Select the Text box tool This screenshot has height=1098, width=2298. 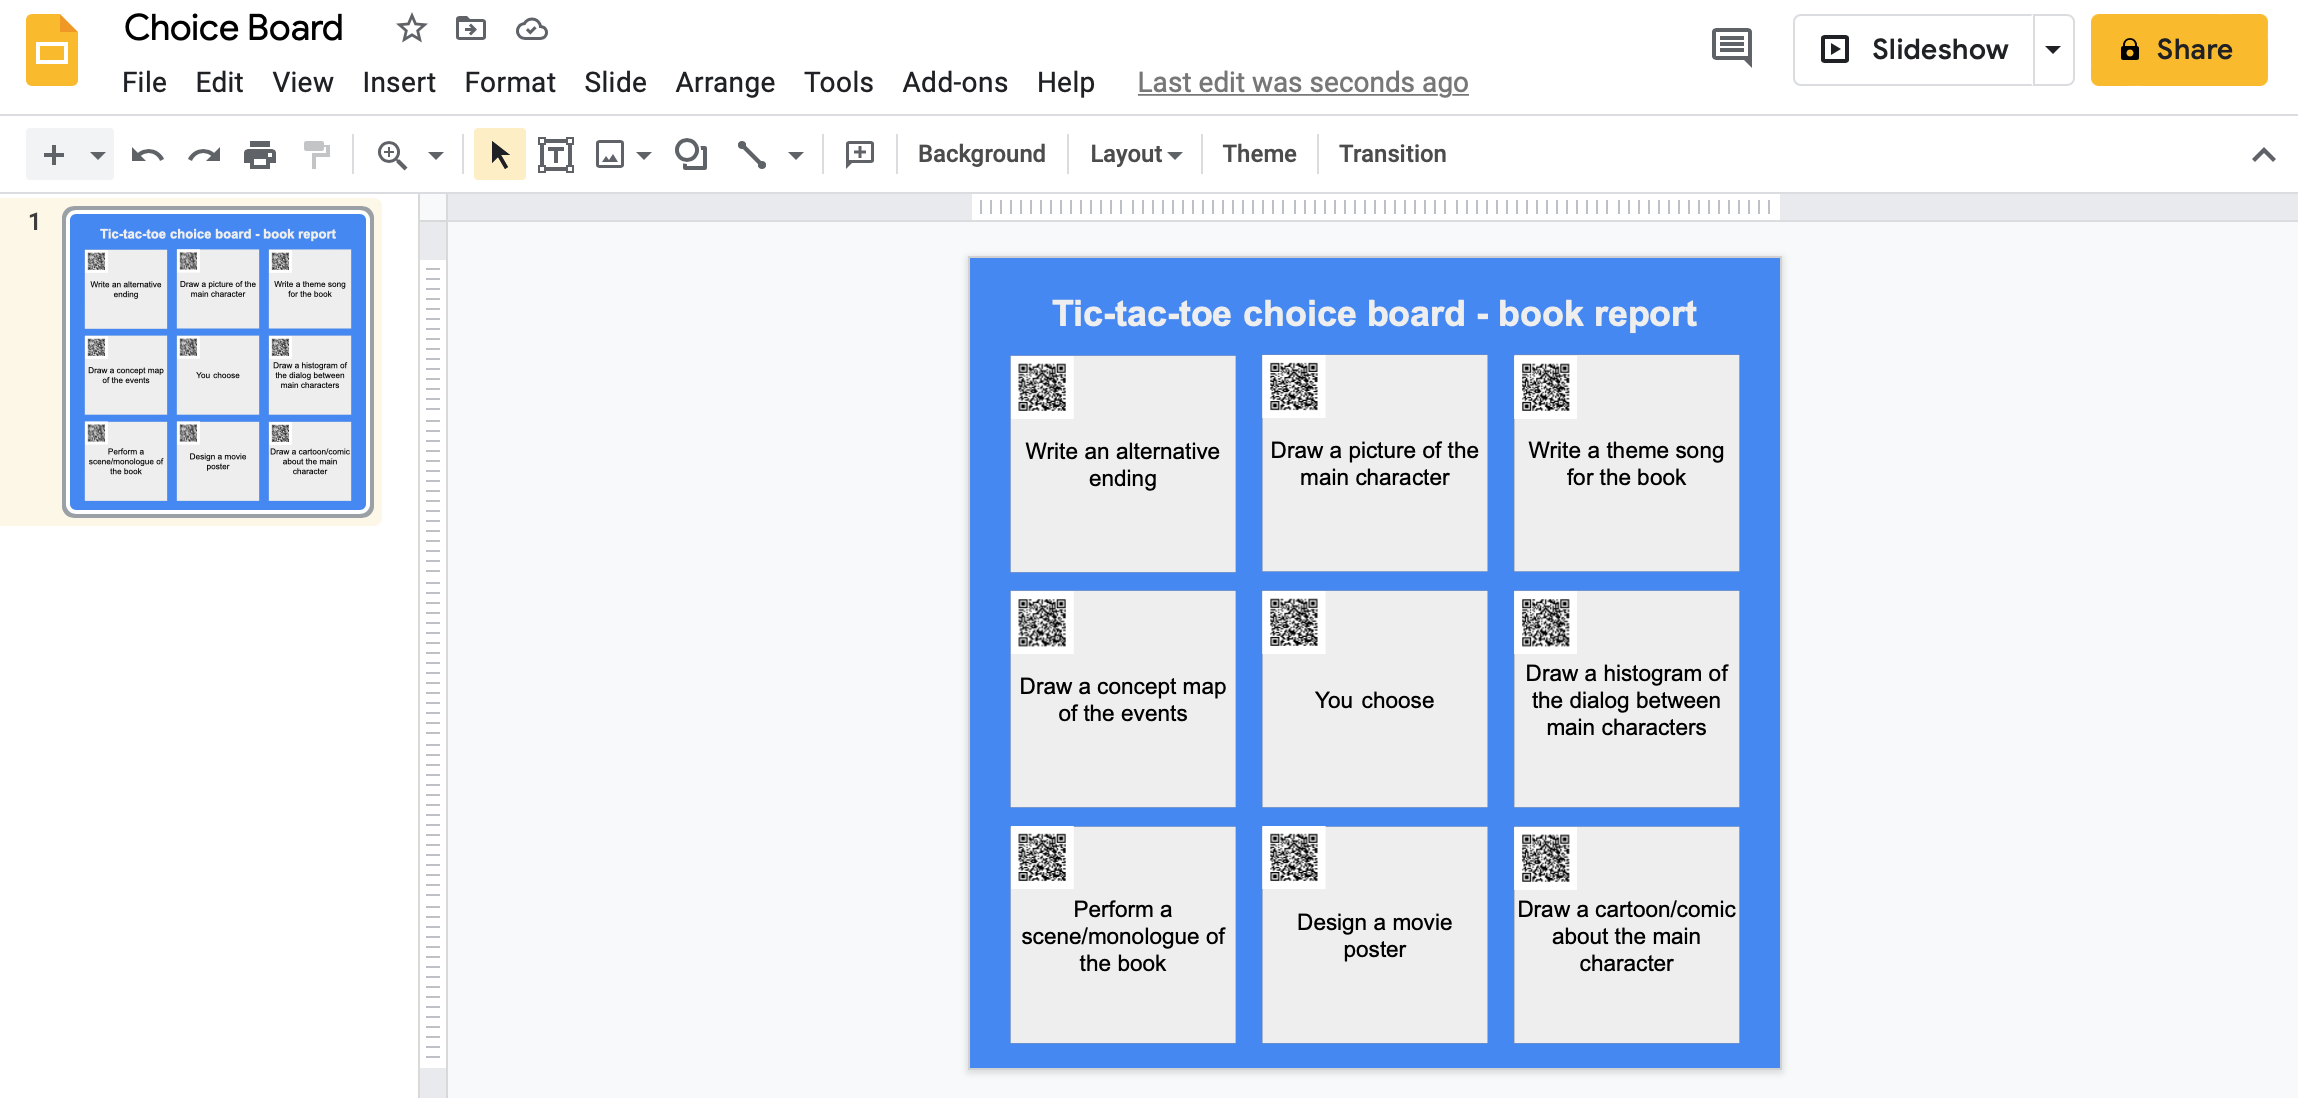(x=556, y=154)
